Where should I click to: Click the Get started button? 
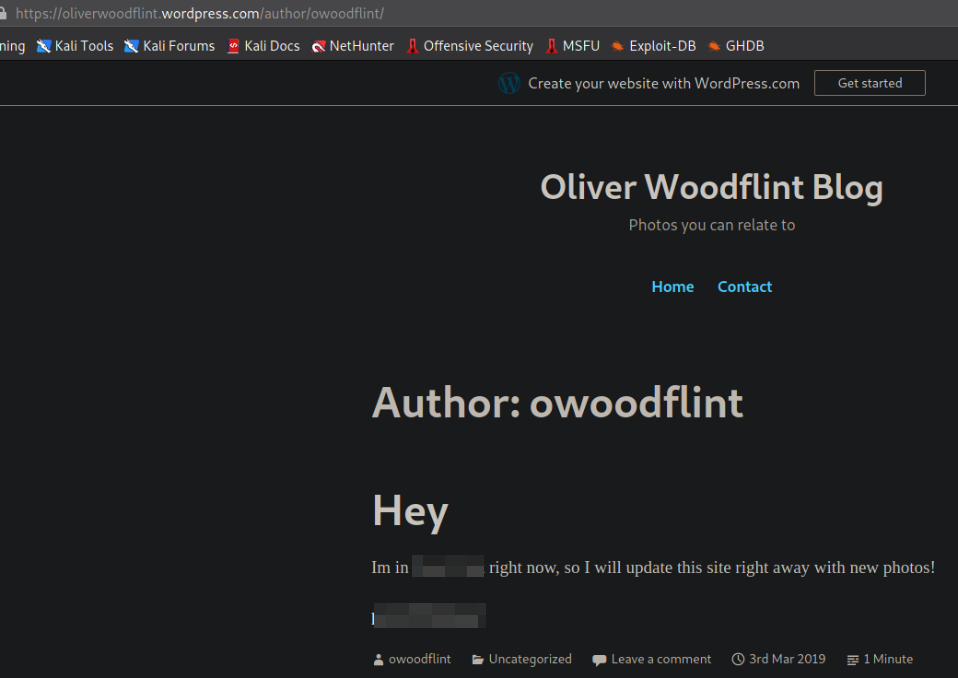[x=869, y=83]
